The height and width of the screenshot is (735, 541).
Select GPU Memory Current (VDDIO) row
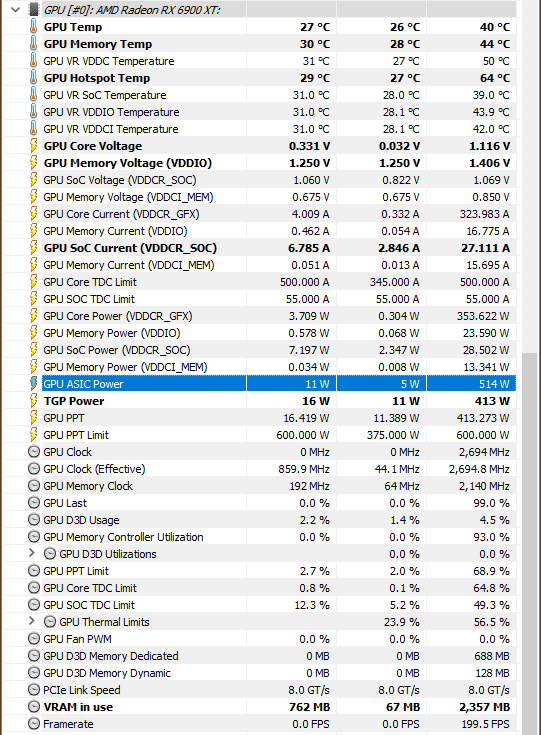[x=260, y=231]
